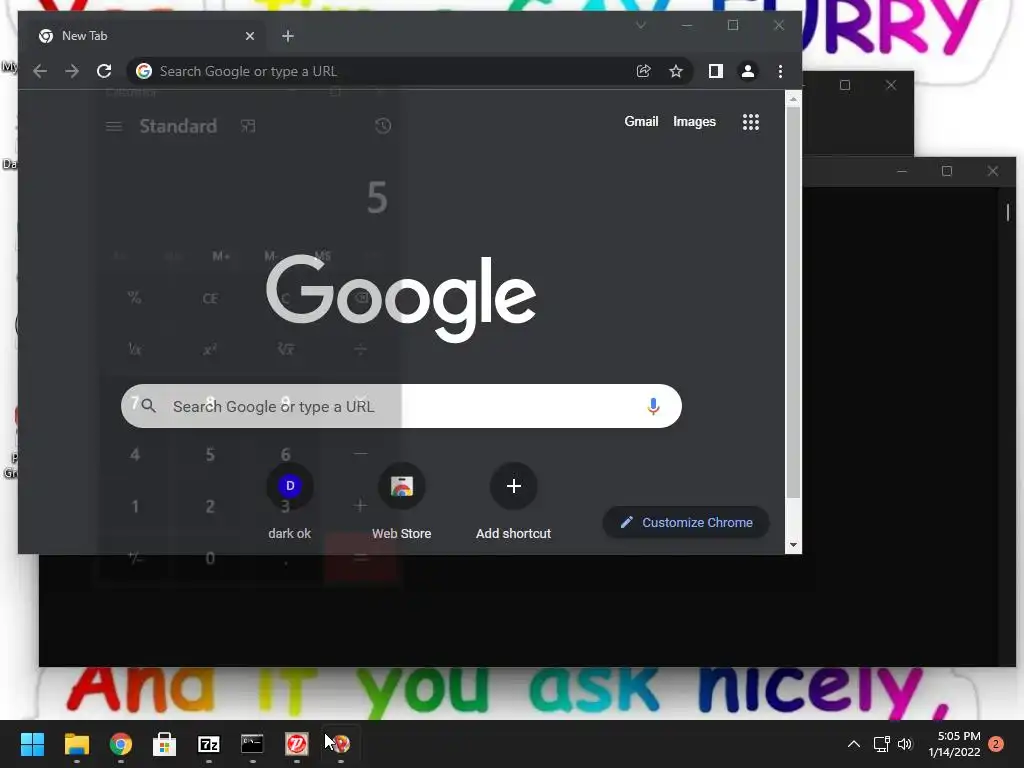Click the Google icon in the address bar
1024x768 pixels.
144,71
